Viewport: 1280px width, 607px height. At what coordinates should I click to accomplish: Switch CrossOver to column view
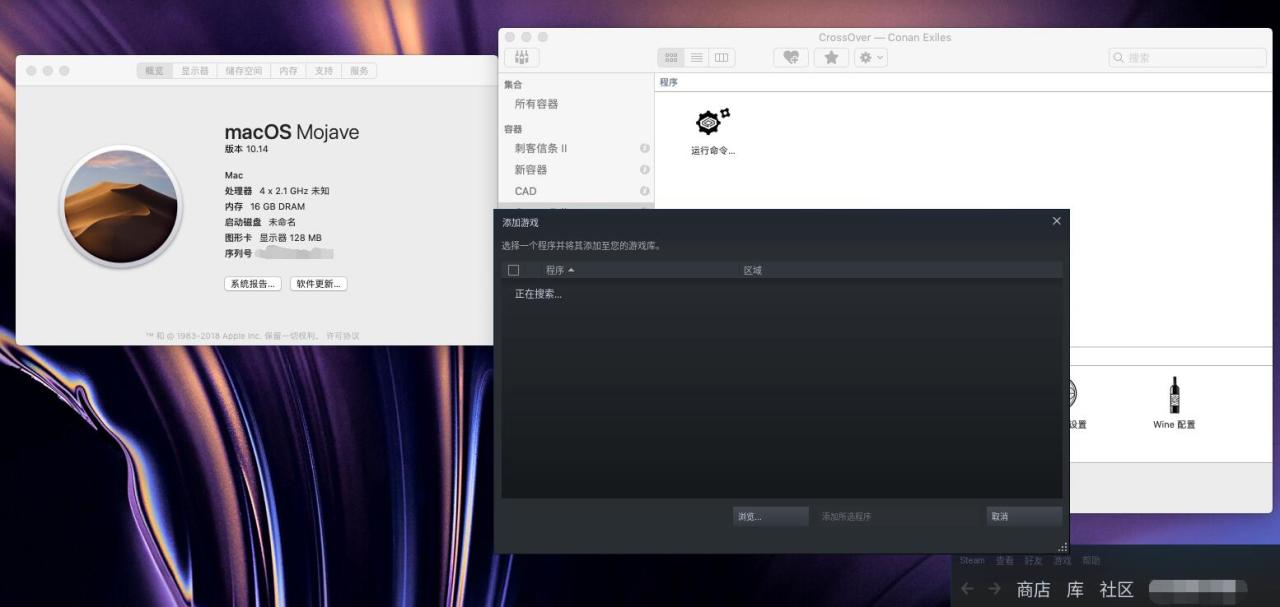point(722,58)
